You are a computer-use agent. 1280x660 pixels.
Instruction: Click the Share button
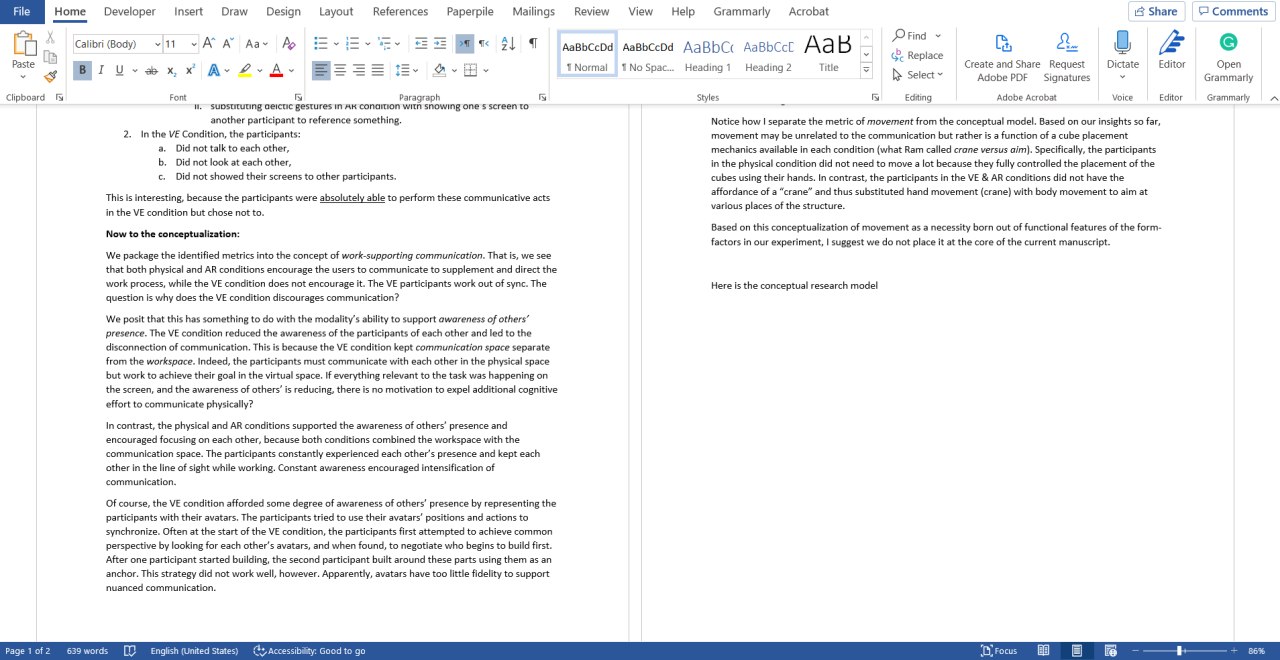1156,11
